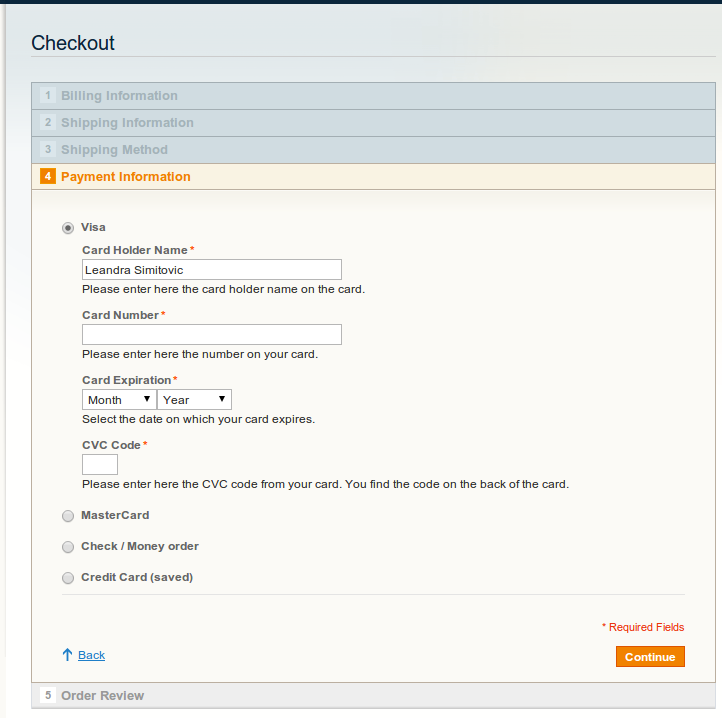The height and width of the screenshot is (718, 722).
Task: Click the step 1 number badge
Action: point(48,95)
